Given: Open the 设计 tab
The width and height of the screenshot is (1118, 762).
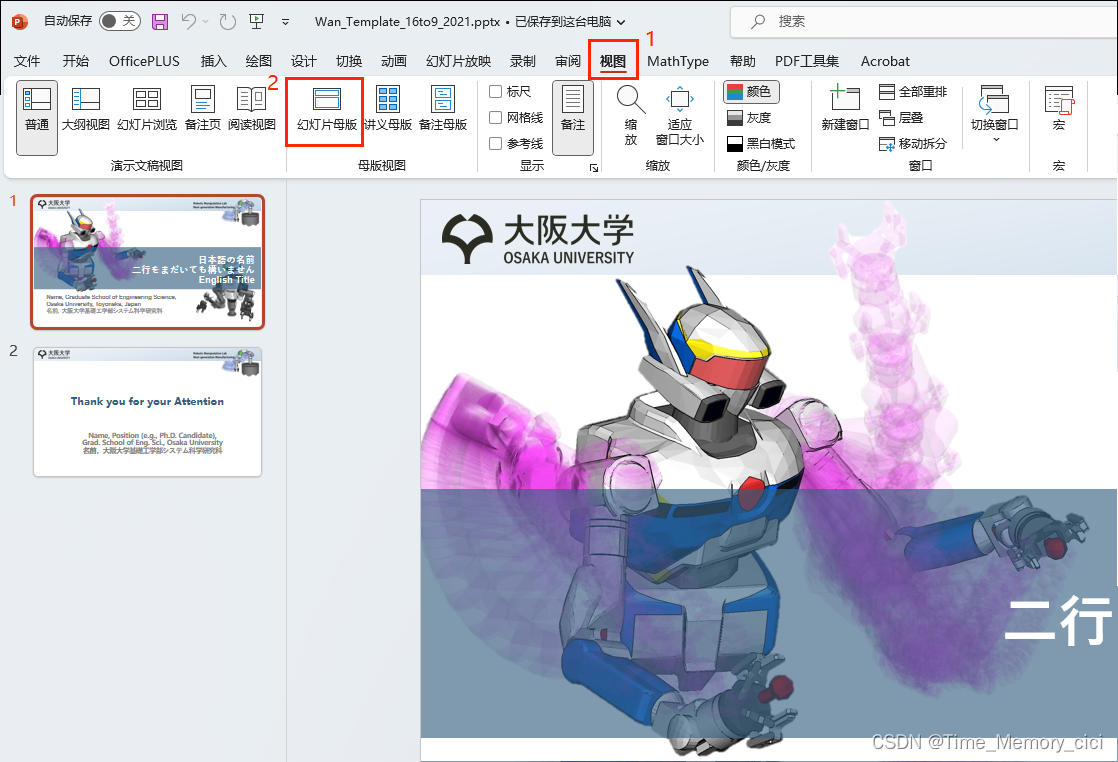Looking at the screenshot, I should coord(303,61).
